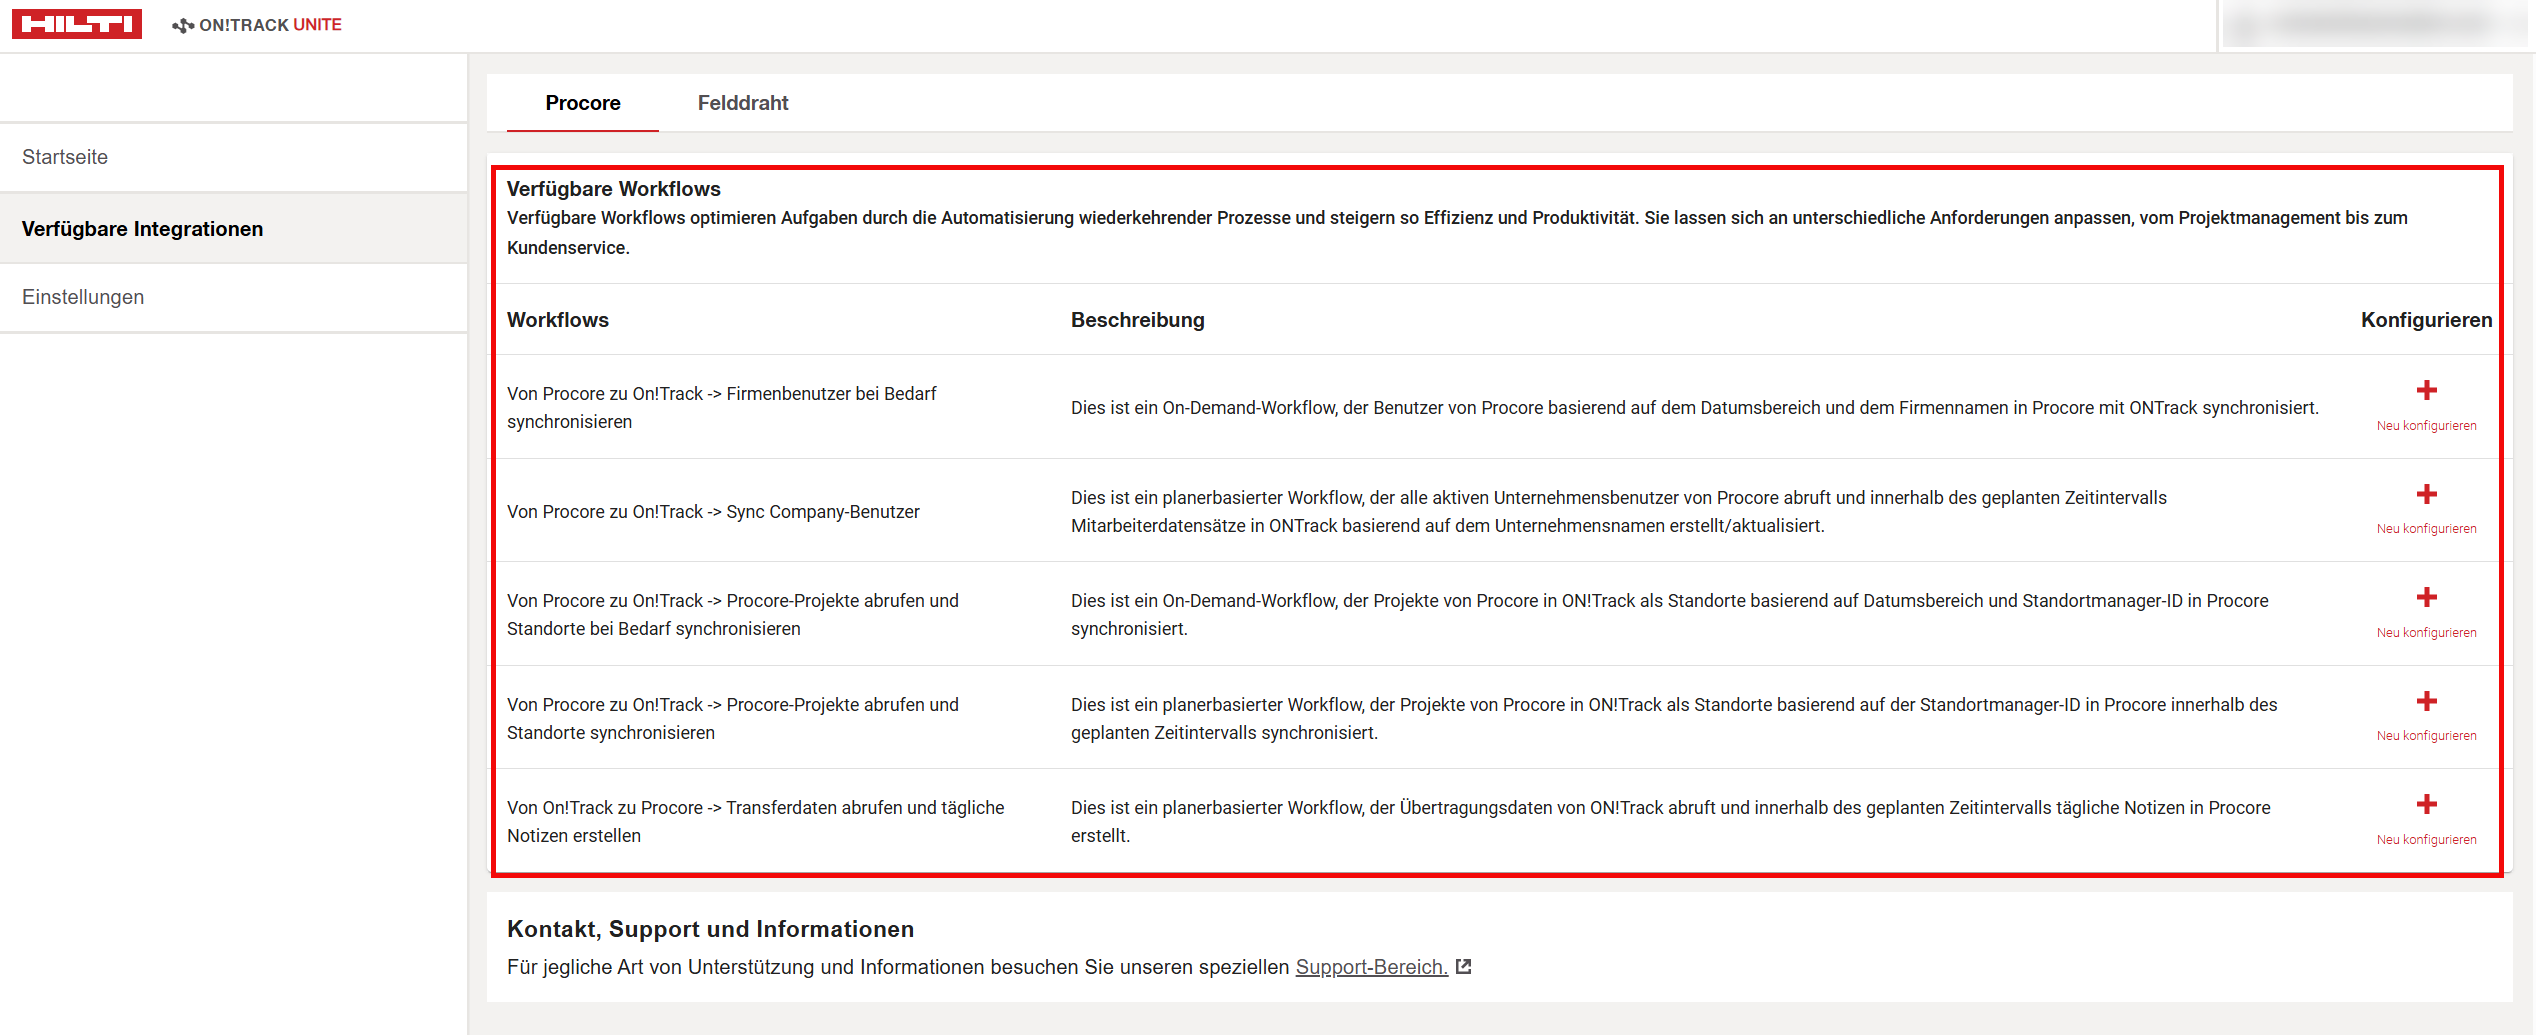Click the Konfigurieren column header

tap(2425, 320)
